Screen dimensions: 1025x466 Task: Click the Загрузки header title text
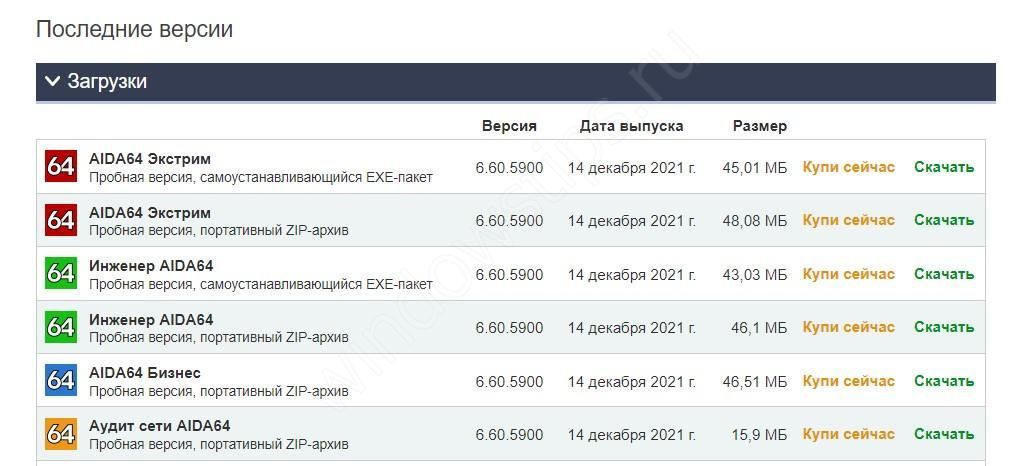click(107, 81)
